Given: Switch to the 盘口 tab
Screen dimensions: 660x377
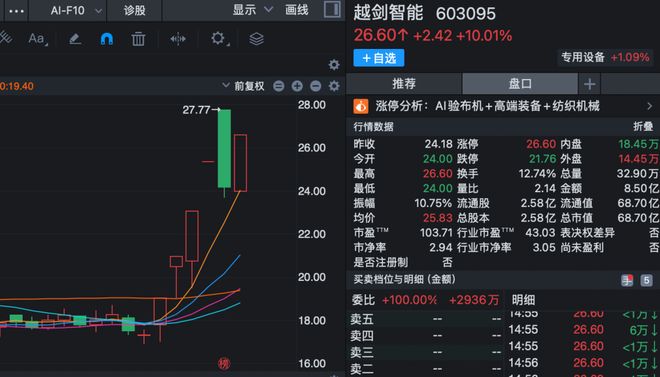Looking at the screenshot, I should pos(520,84).
